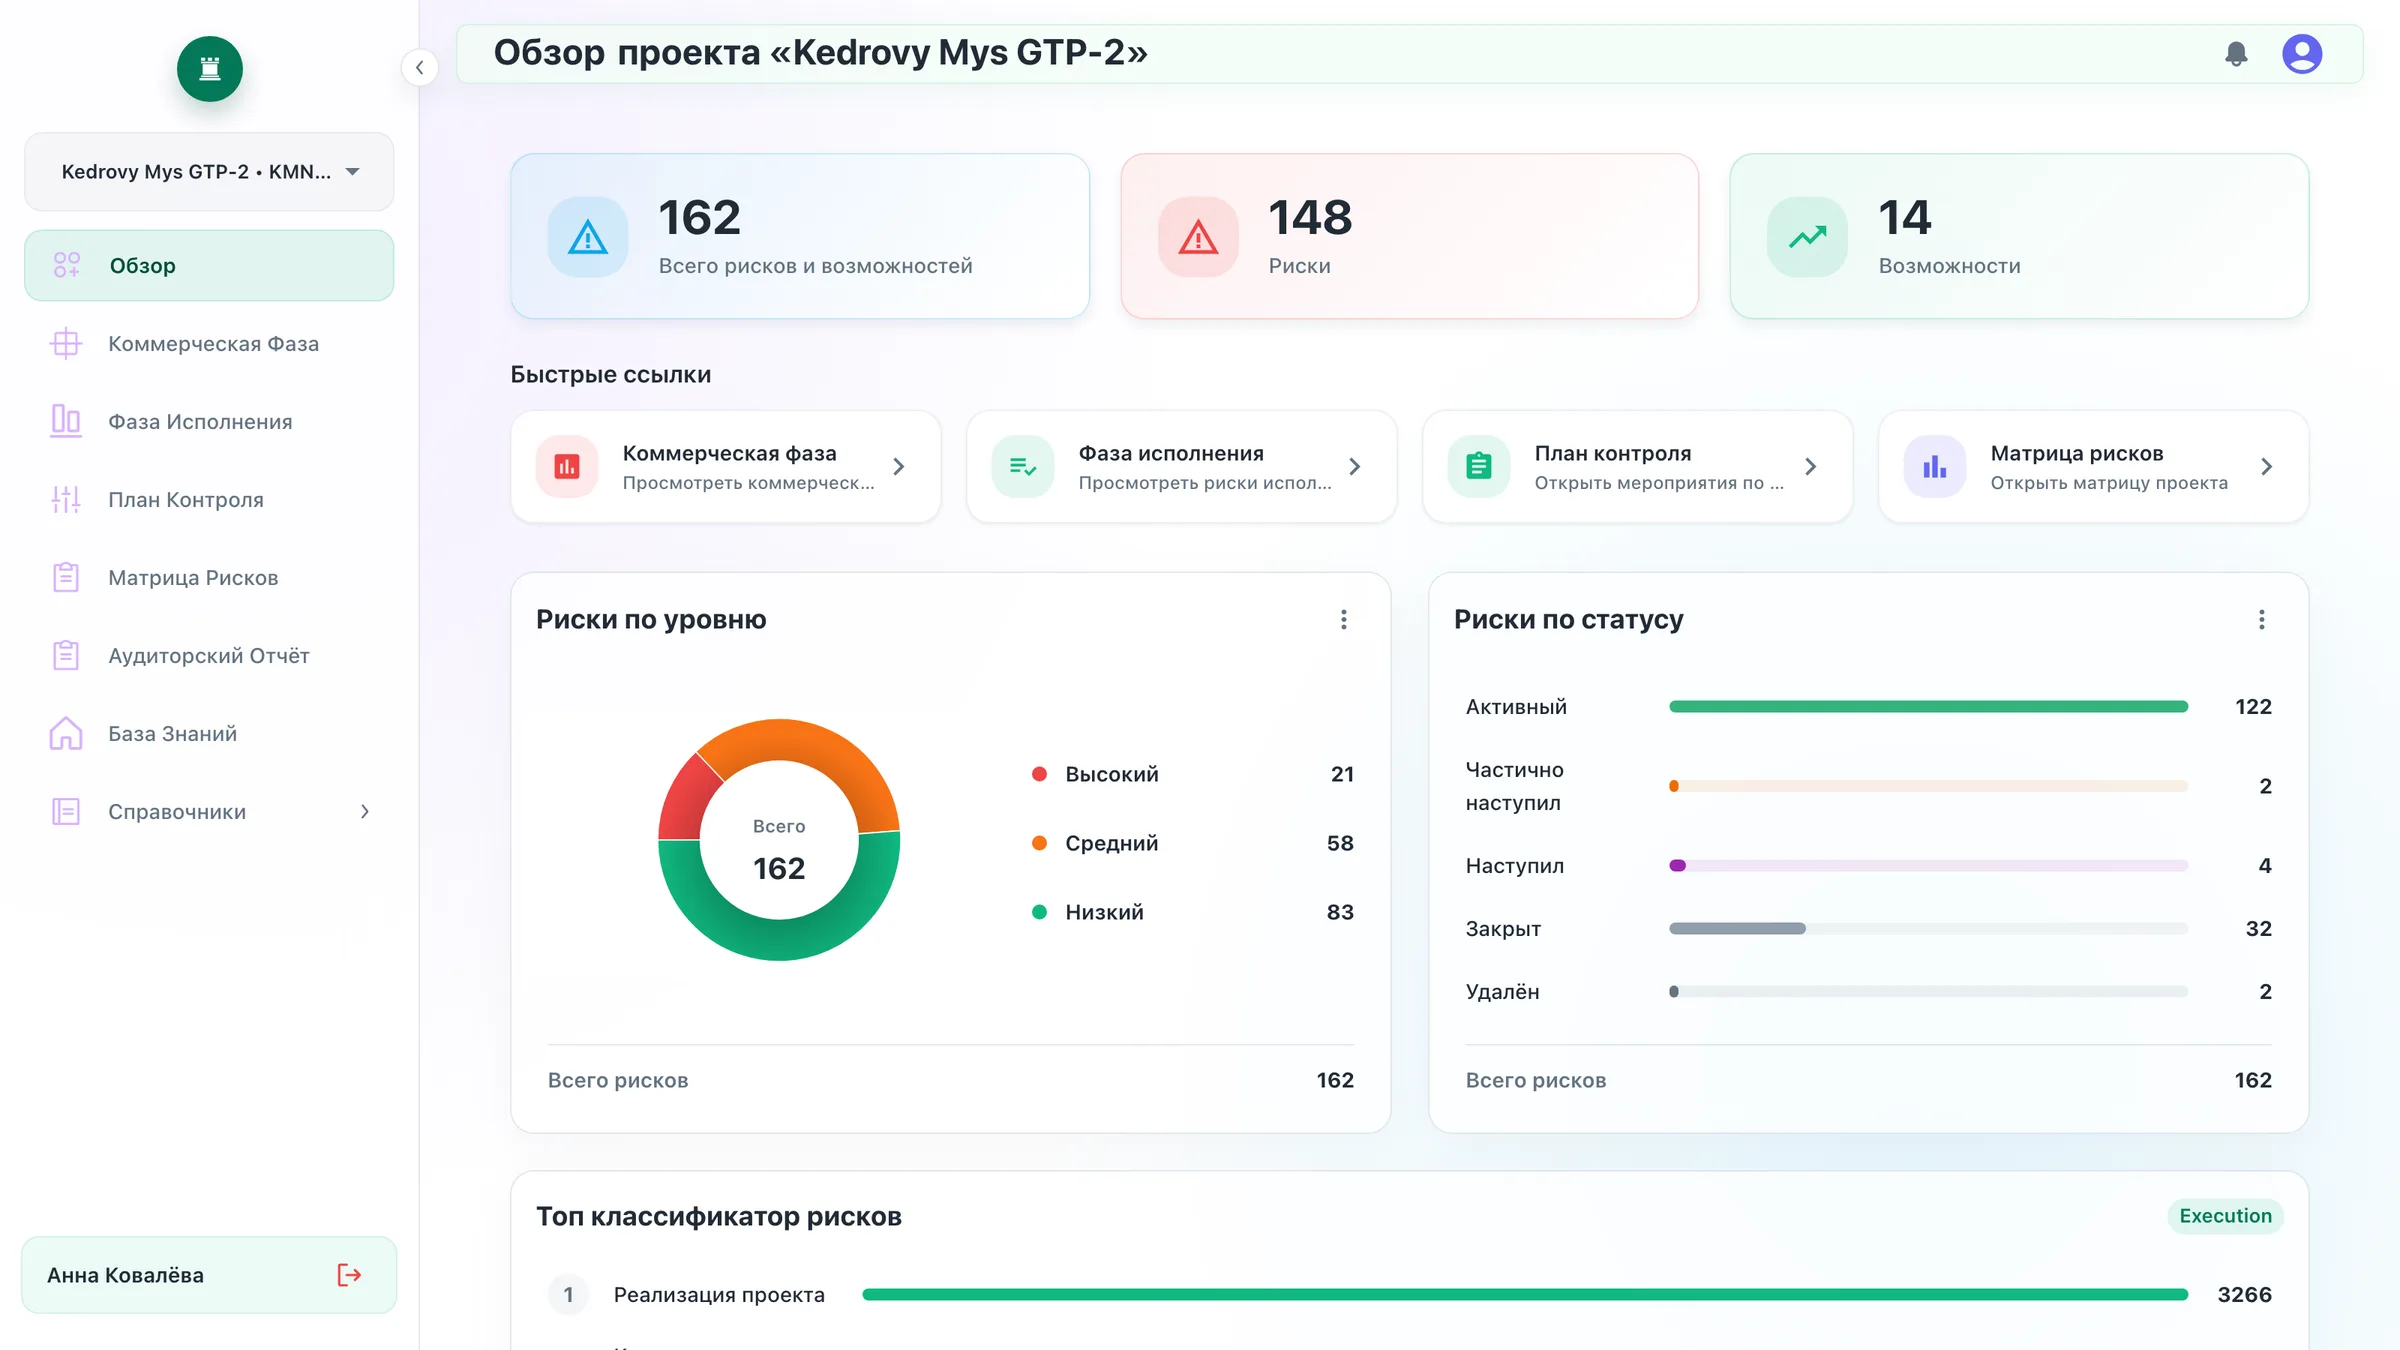Click the blue warning icon on the 162 card
Viewport: 2400px width, 1350px height.
tap(588, 237)
